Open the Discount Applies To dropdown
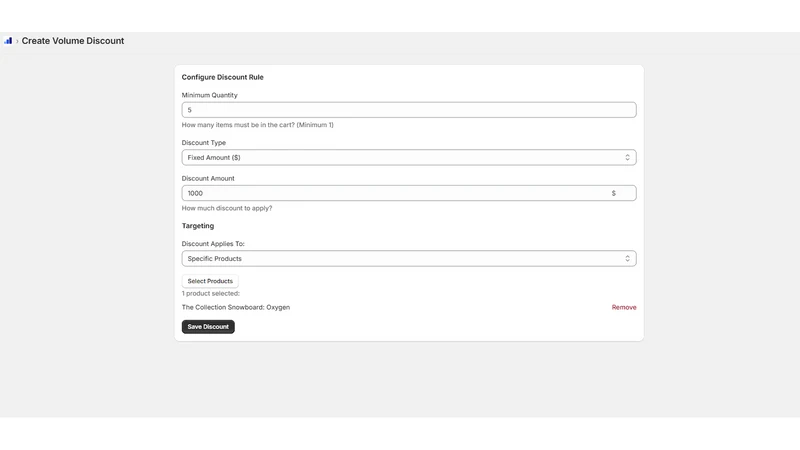The width and height of the screenshot is (800, 450). point(409,258)
